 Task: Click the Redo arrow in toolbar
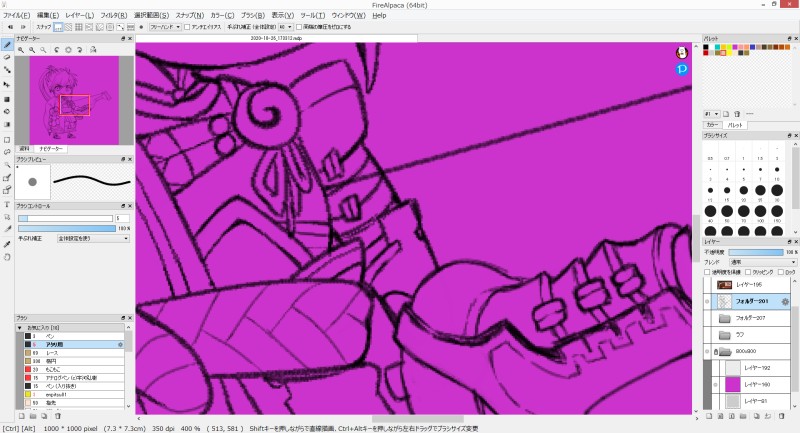[x=23, y=27]
